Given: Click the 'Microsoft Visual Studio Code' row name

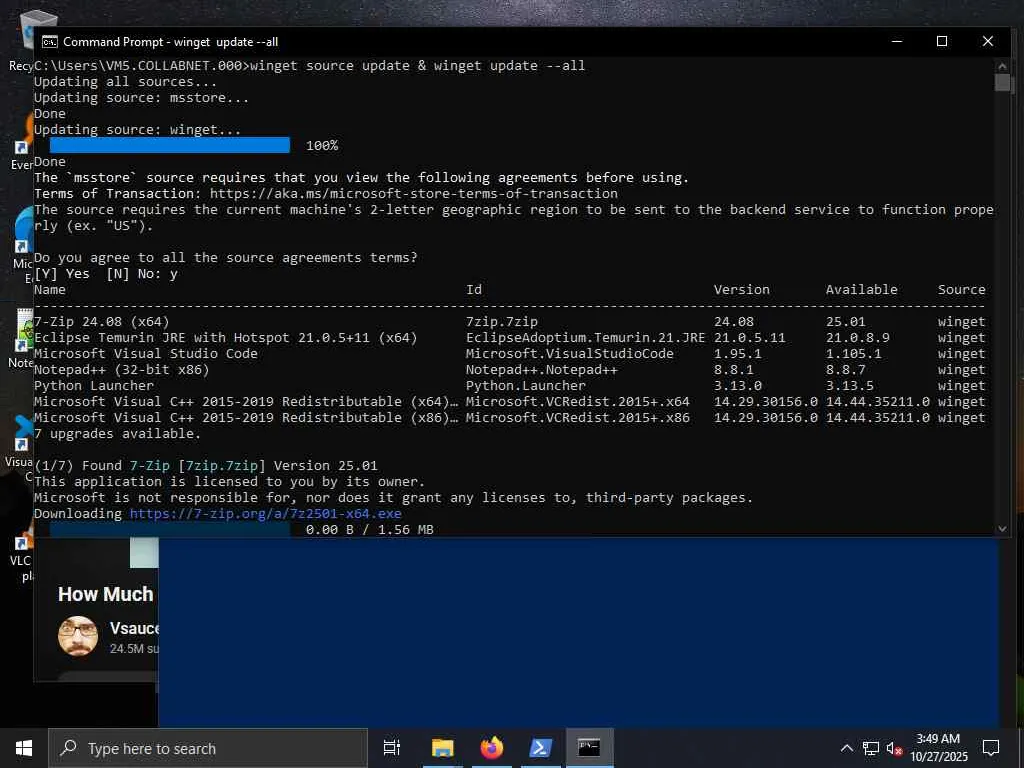Looking at the screenshot, I should point(146,353).
